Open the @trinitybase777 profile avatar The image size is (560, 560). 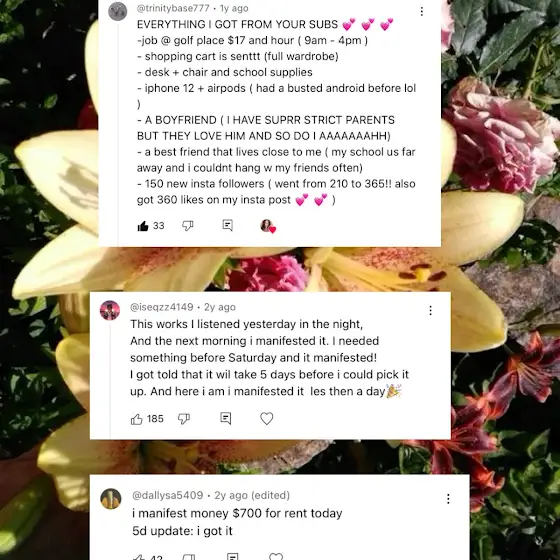coord(118,11)
